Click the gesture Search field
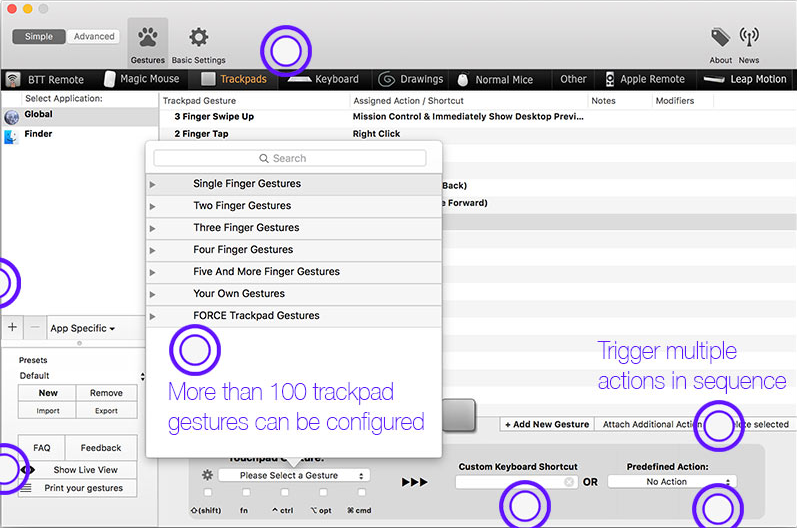 tap(290, 158)
